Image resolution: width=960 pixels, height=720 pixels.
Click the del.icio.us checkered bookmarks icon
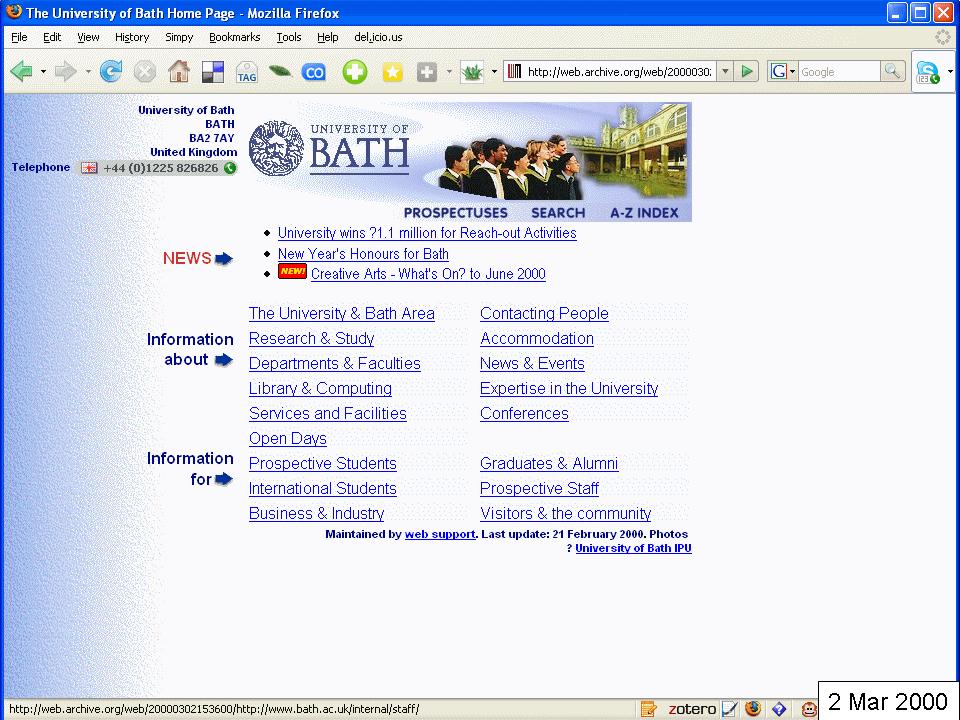pyautogui.click(x=212, y=72)
